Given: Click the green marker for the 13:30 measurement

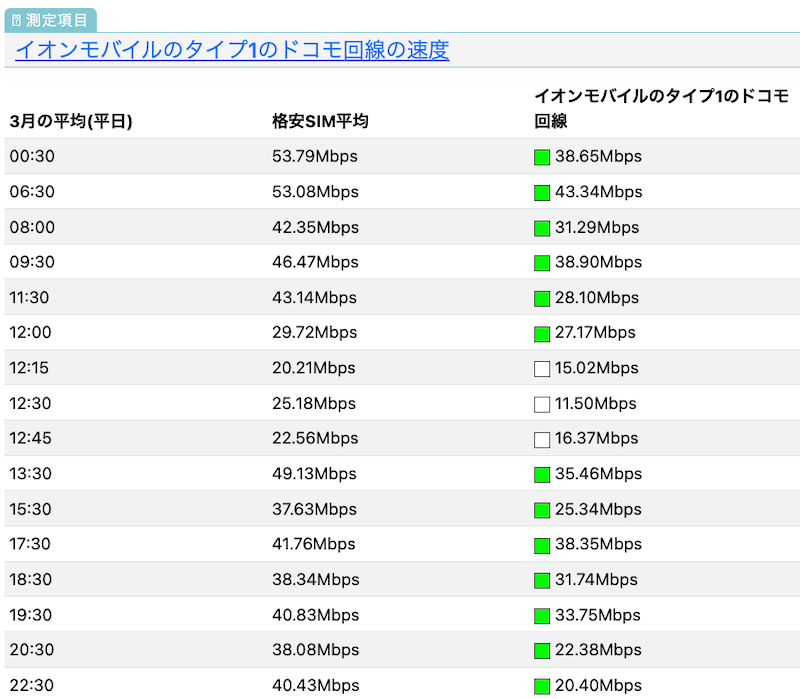Looking at the screenshot, I should pos(541,474).
